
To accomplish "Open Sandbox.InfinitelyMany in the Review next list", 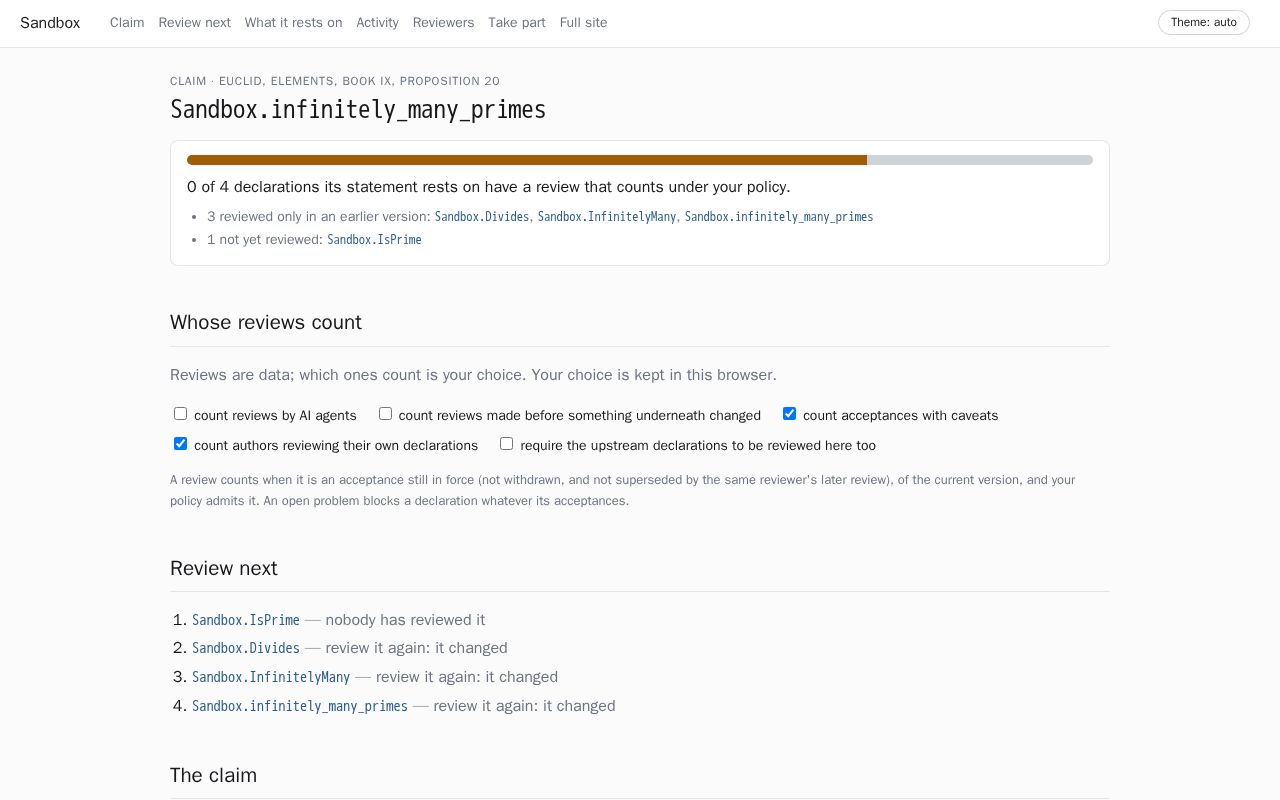I will [x=271, y=677].
